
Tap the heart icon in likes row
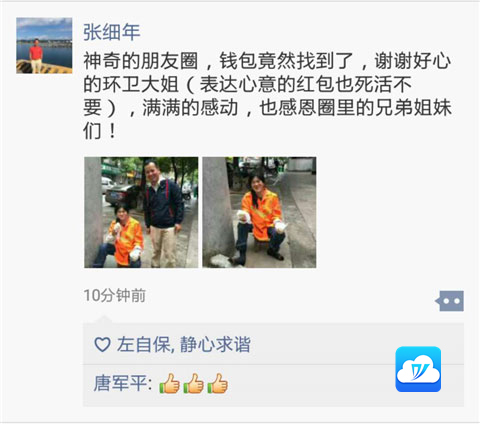click(102, 344)
